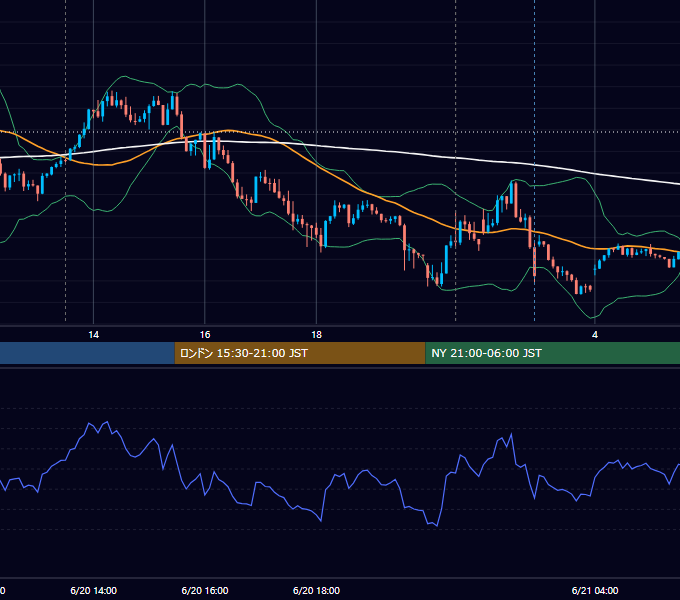Click the NY 21:00-06:00 JST session bar
The image size is (680, 600).
pyautogui.click(x=553, y=353)
